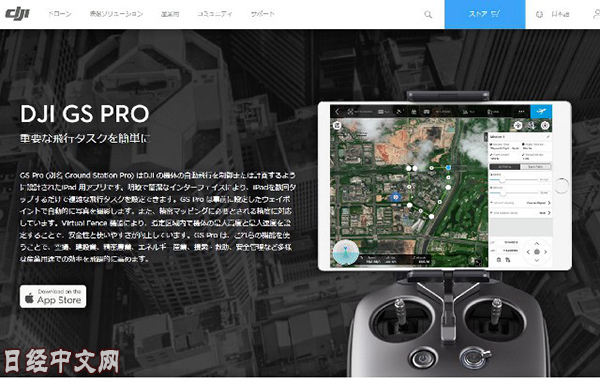Select the right light tab in mission panel

click(535, 167)
